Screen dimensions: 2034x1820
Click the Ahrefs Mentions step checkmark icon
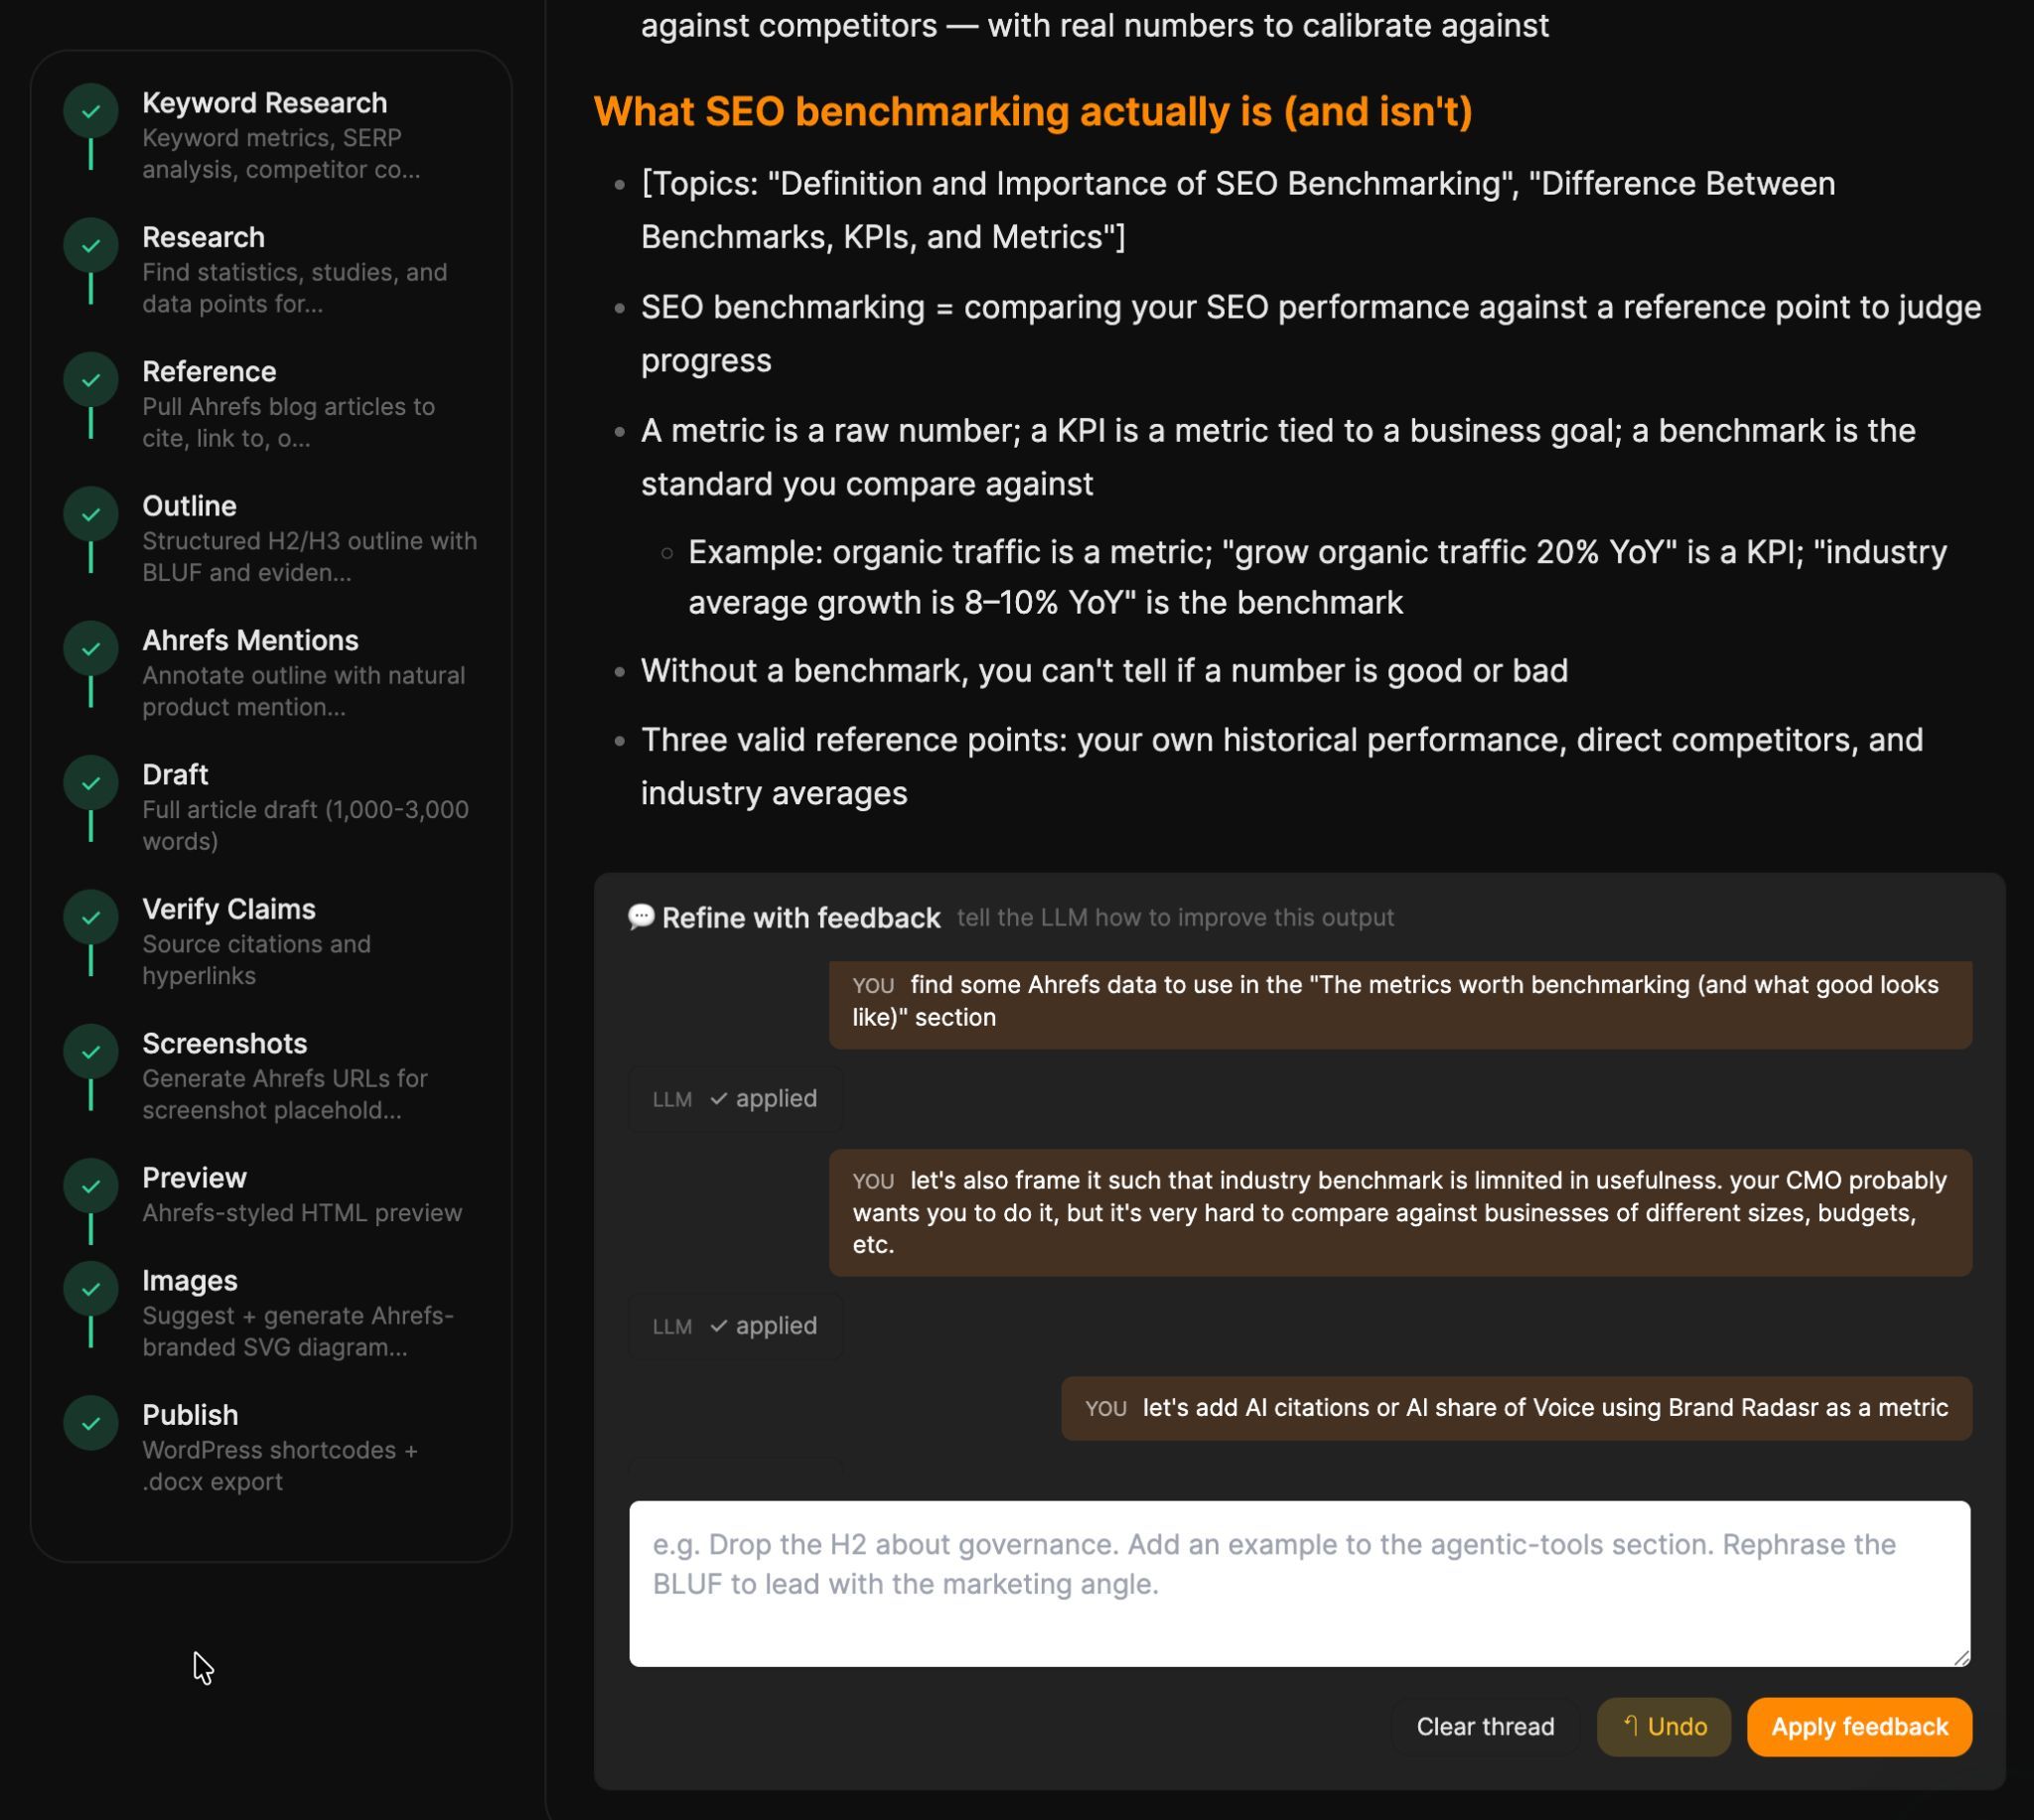[x=91, y=648]
